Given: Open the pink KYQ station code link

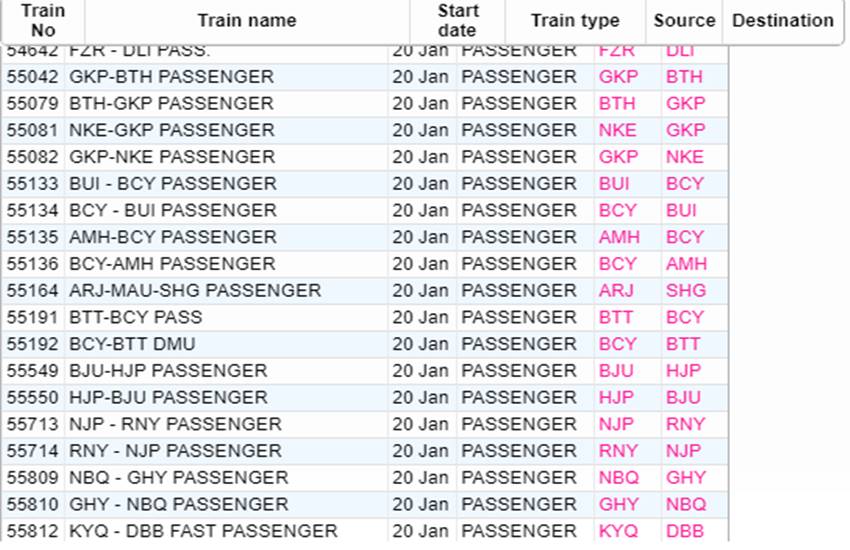Looking at the screenshot, I should point(618,531).
